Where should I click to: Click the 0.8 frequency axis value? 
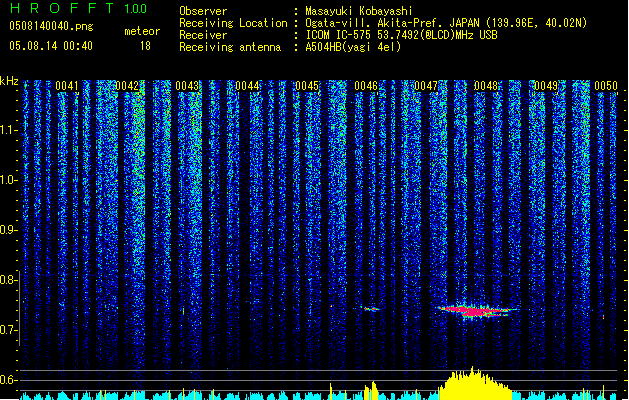coord(8,280)
